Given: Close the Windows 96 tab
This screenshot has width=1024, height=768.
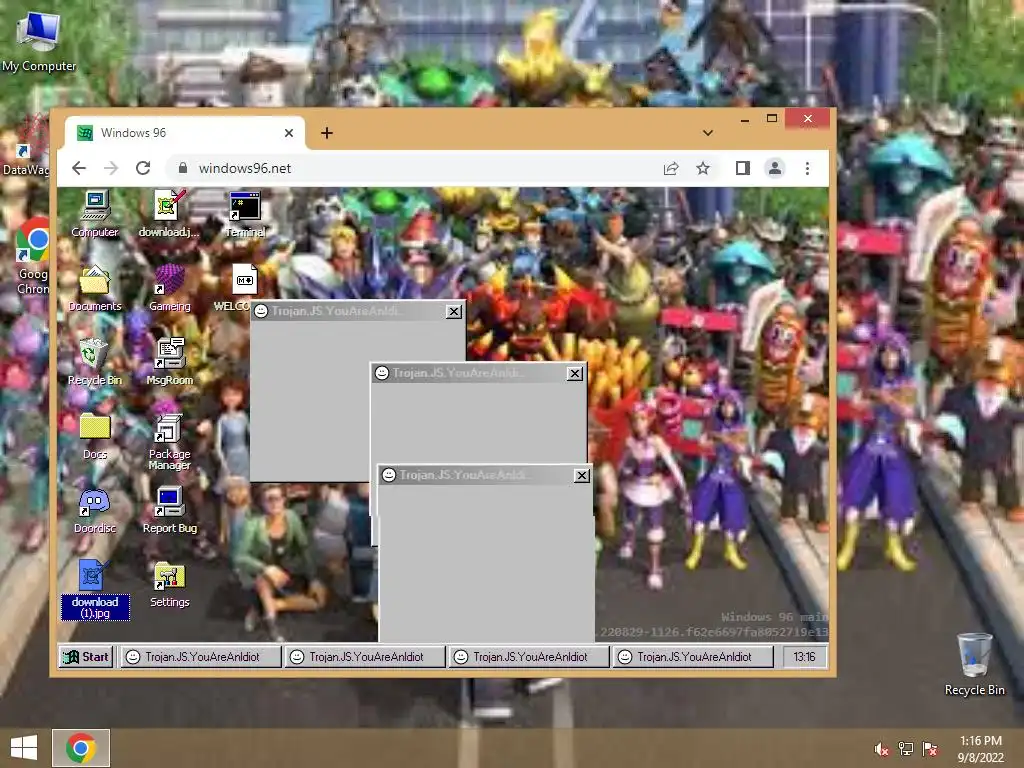Looking at the screenshot, I should (x=289, y=133).
